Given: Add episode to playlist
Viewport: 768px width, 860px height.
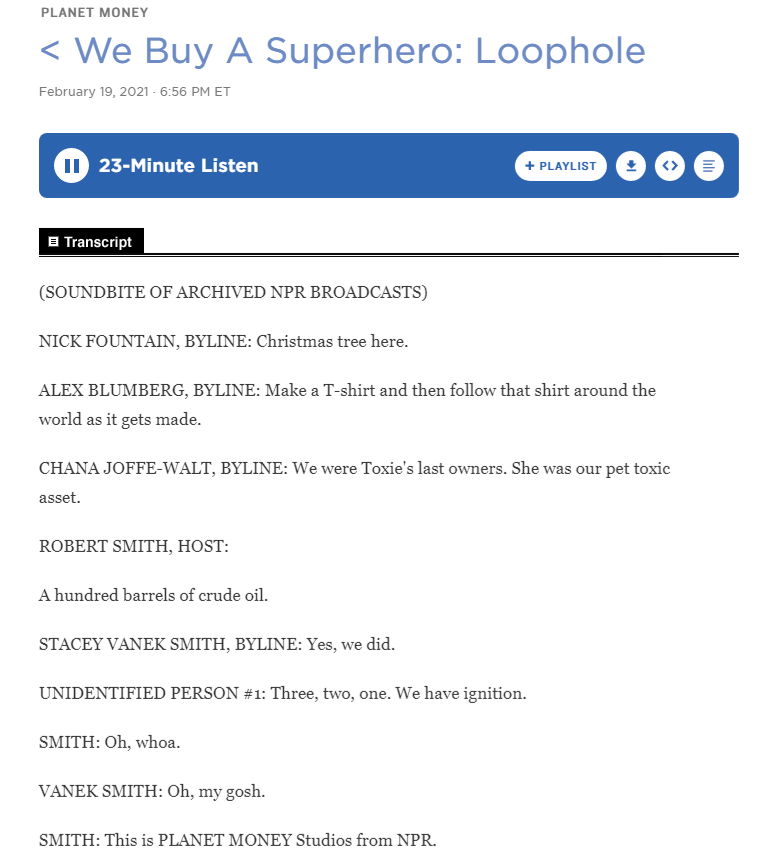Looking at the screenshot, I should [x=561, y=166].
